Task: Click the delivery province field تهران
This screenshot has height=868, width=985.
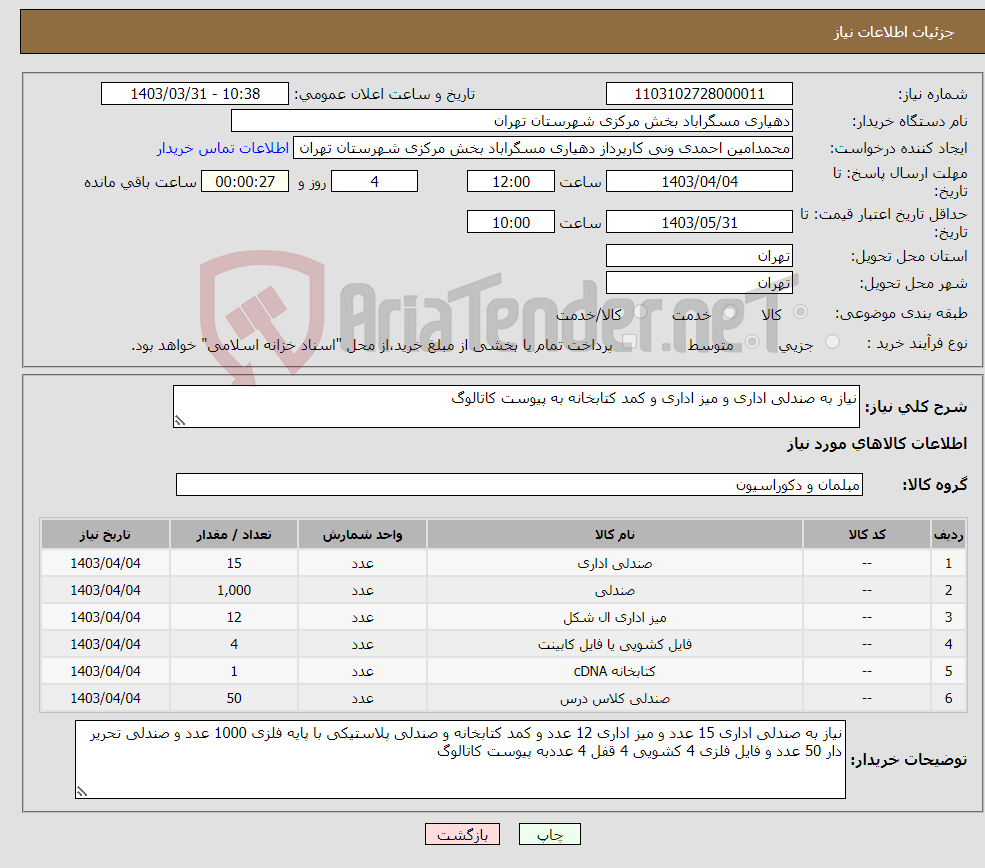Action: tap(699, 256)
